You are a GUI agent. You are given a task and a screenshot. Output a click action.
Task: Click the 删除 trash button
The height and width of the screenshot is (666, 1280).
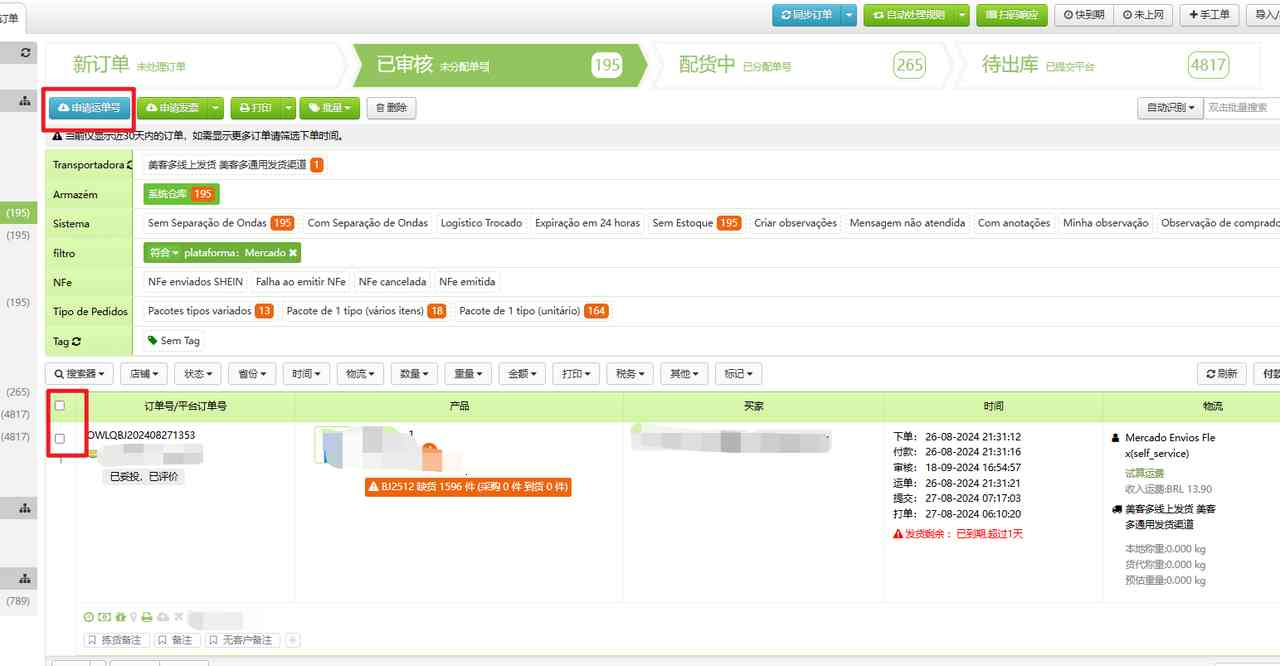391,108
